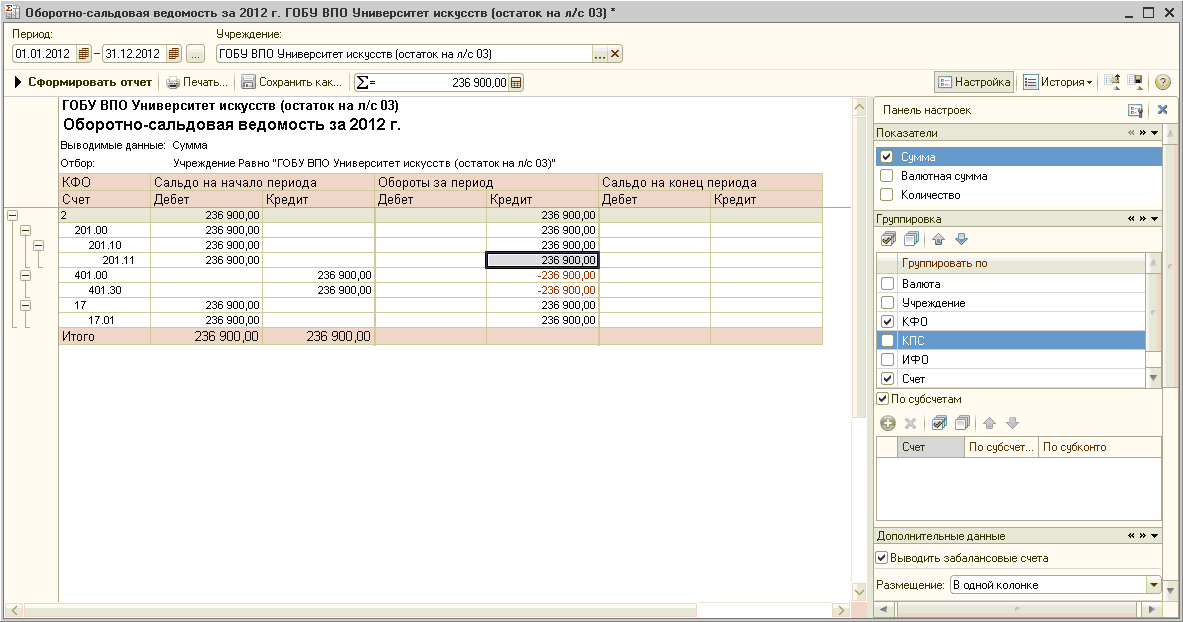The image size is (1183, 622).
Task: Enable the Валютная сумма checkbox
Action: [x=886, y=176]
